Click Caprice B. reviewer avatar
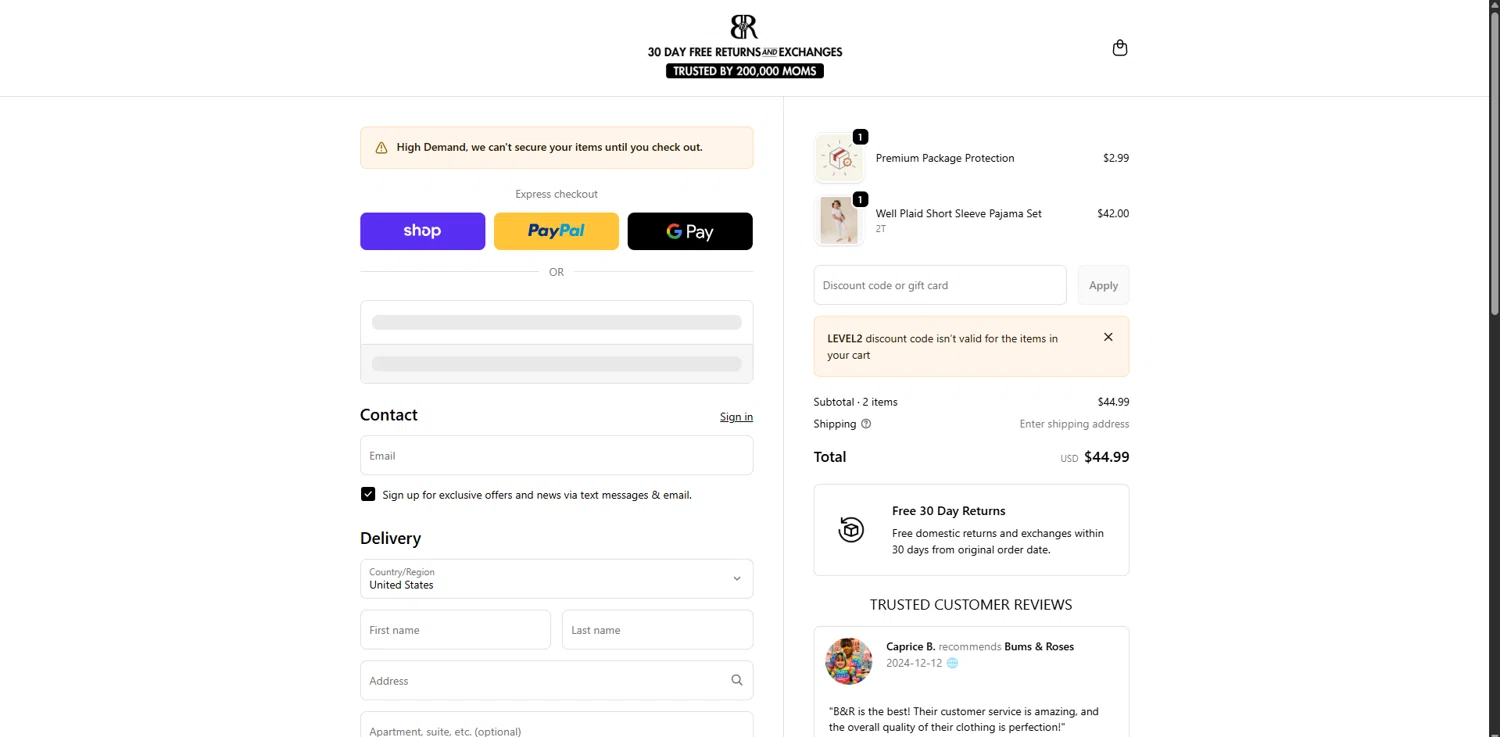1500x737 pixels. tap(849, 661)
